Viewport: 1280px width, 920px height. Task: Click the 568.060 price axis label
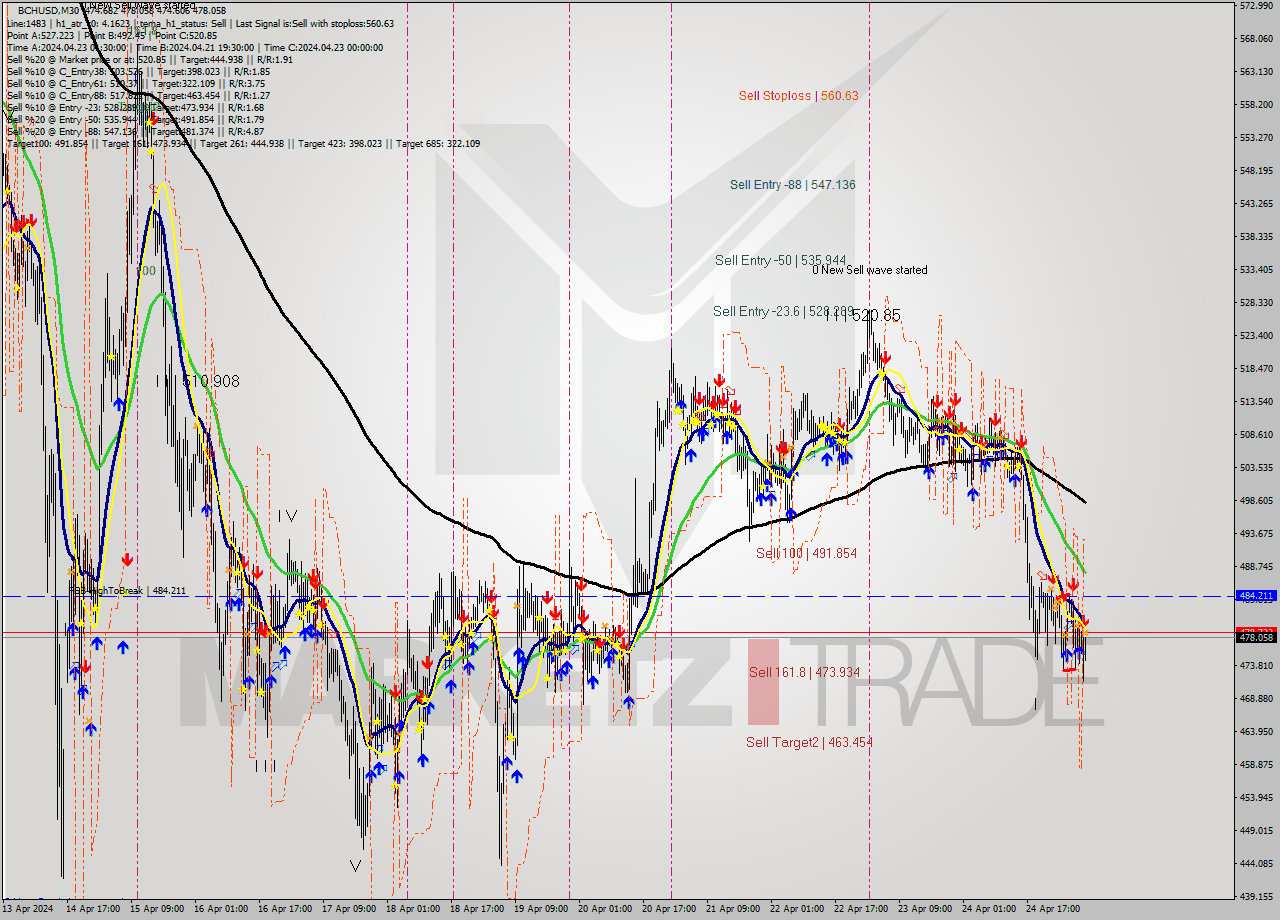point(1255,39)
